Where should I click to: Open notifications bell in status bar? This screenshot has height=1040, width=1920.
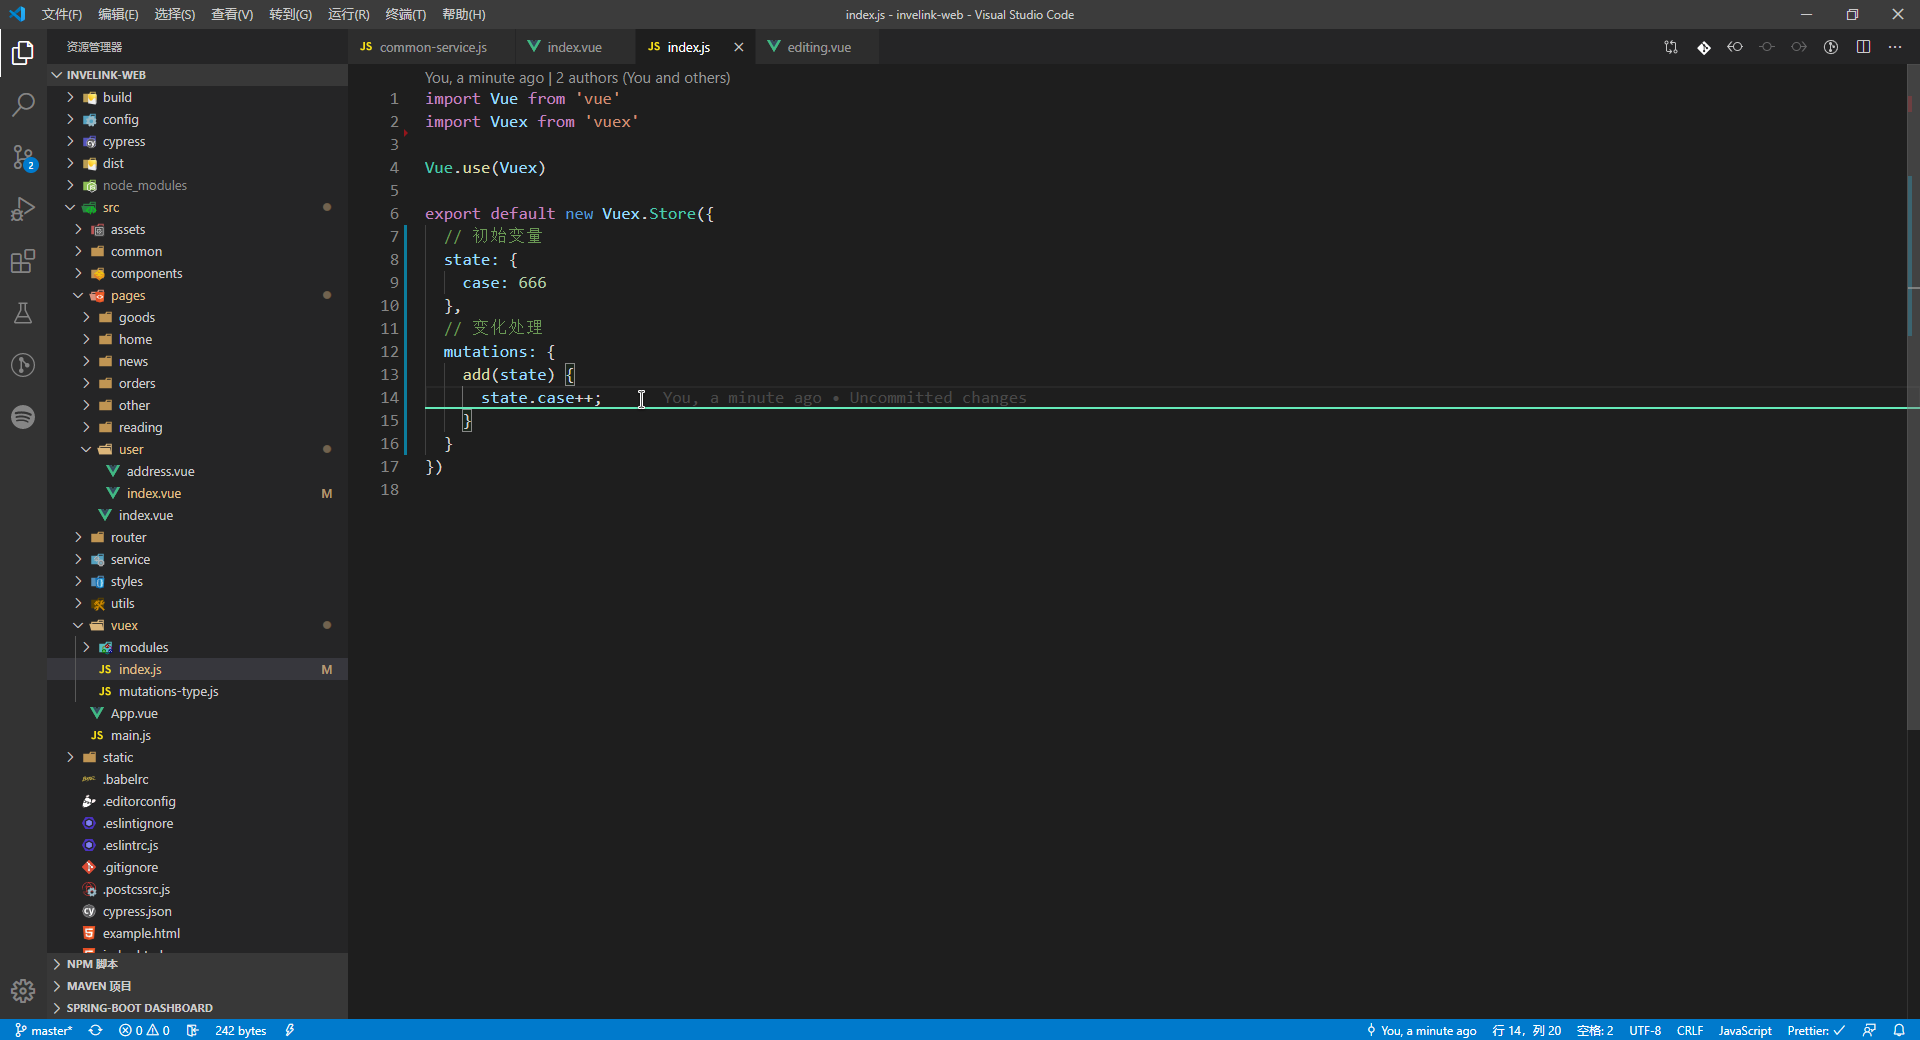tap(1899, 1030)
